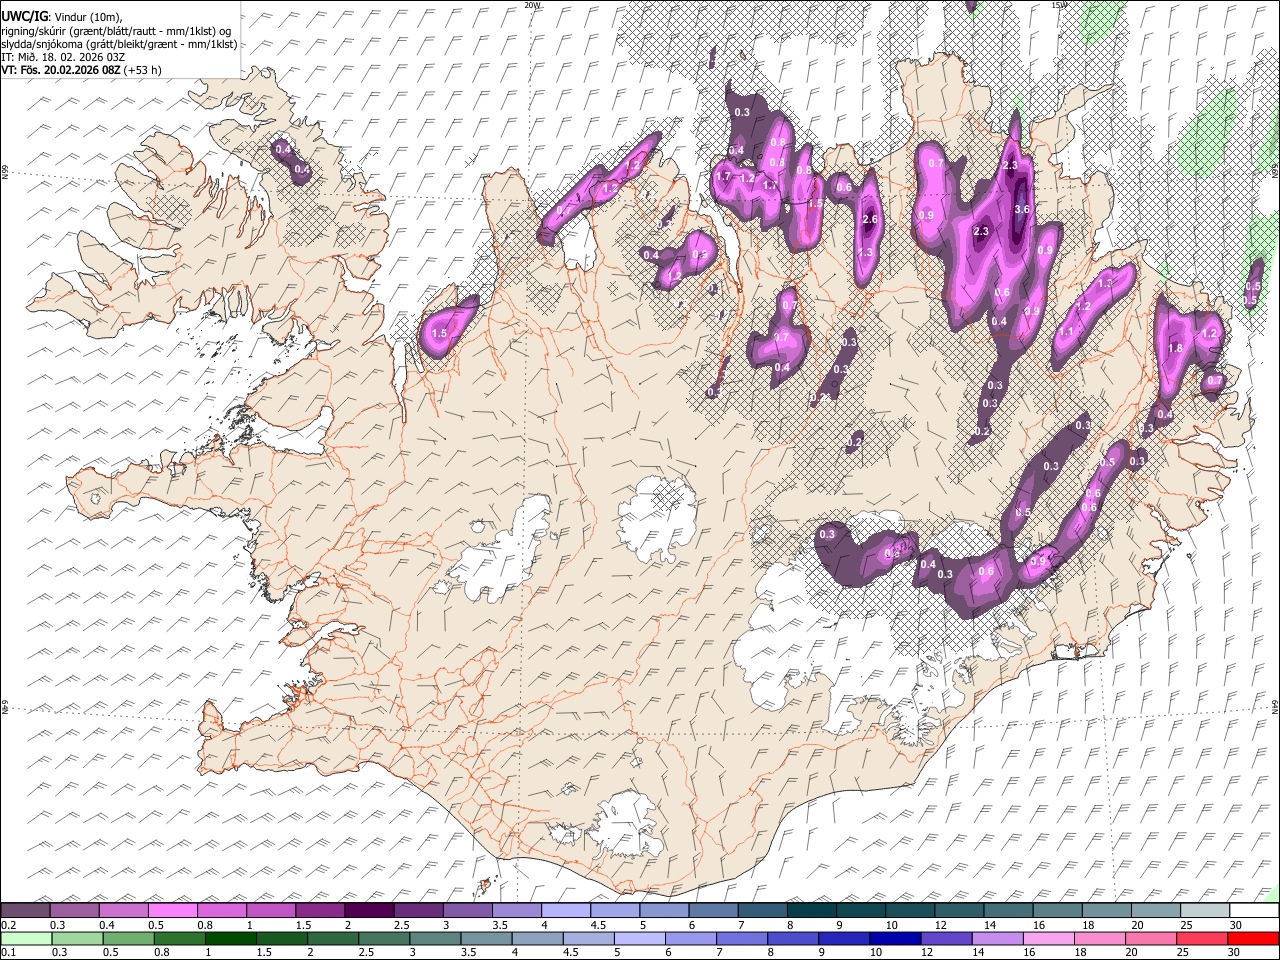The image size is (1280, 960).
Task: Click the 0.2 label on the snow scale
Action: (x=9, y=925)
